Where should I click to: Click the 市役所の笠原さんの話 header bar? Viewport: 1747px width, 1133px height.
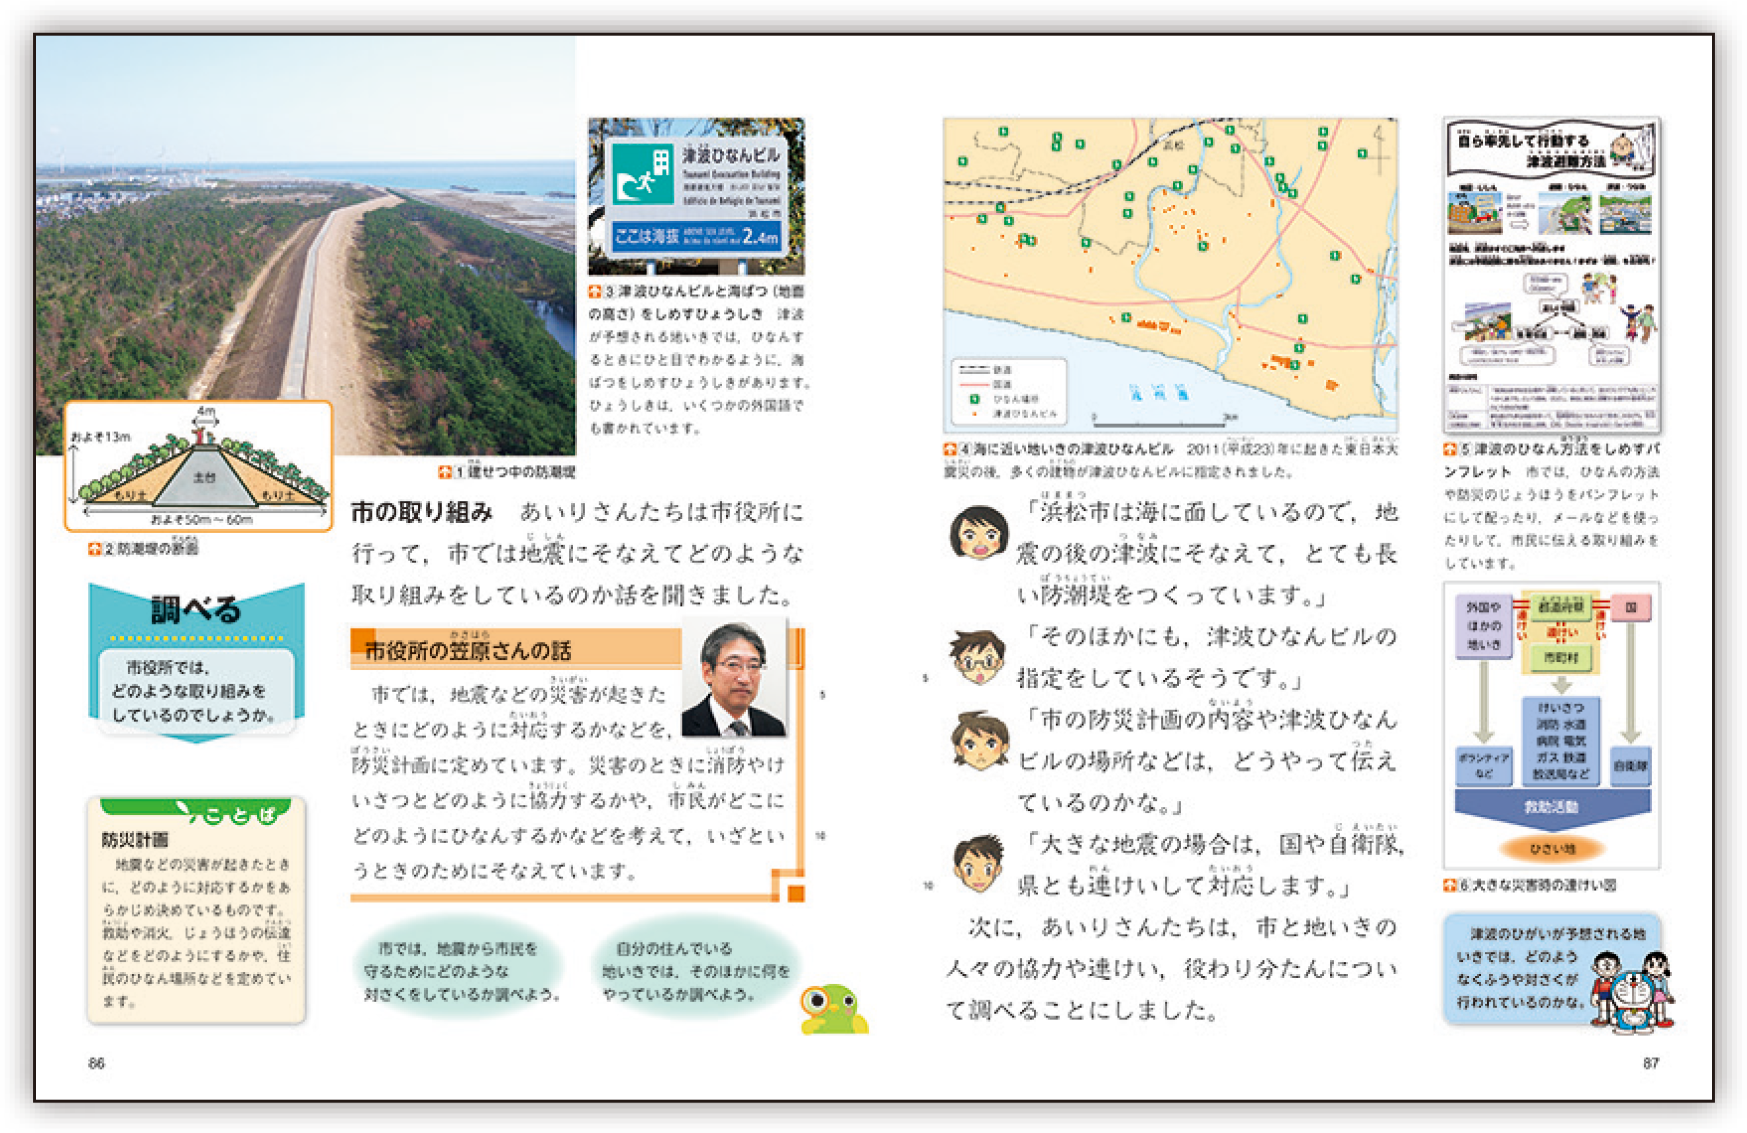[x=515, y=649]
